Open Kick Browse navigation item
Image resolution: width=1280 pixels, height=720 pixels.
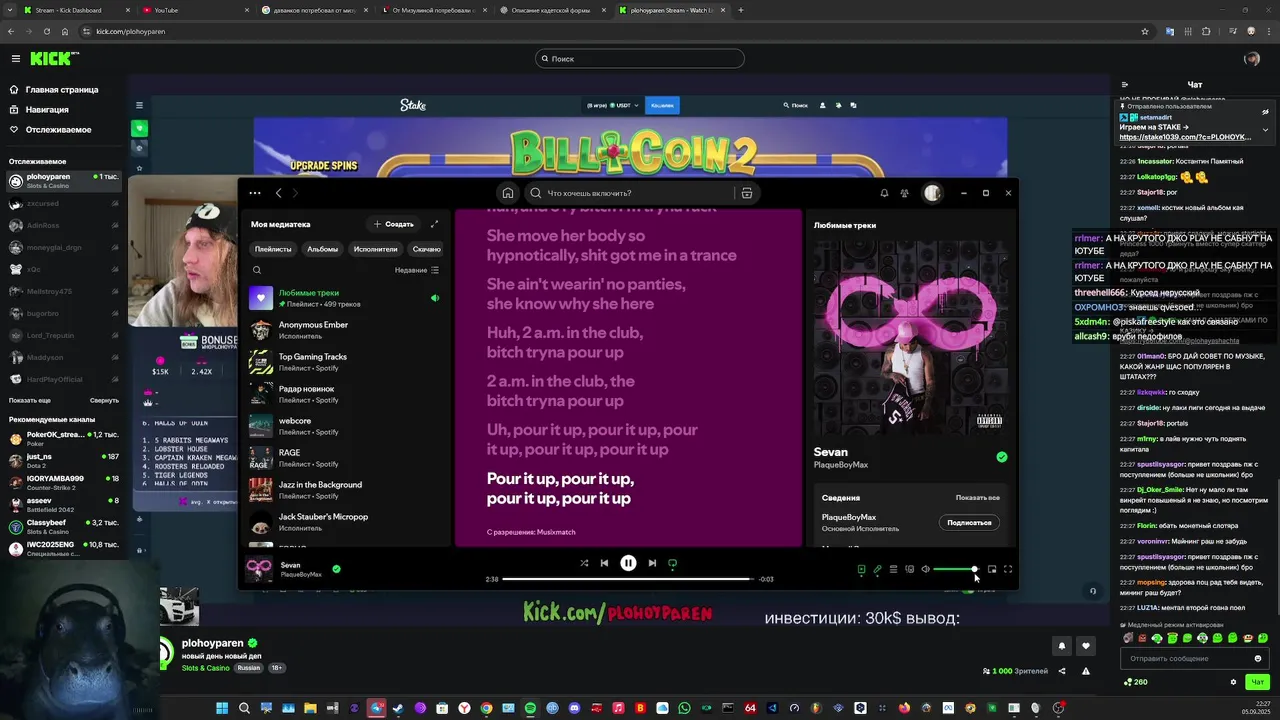click(x=47, y=109)
